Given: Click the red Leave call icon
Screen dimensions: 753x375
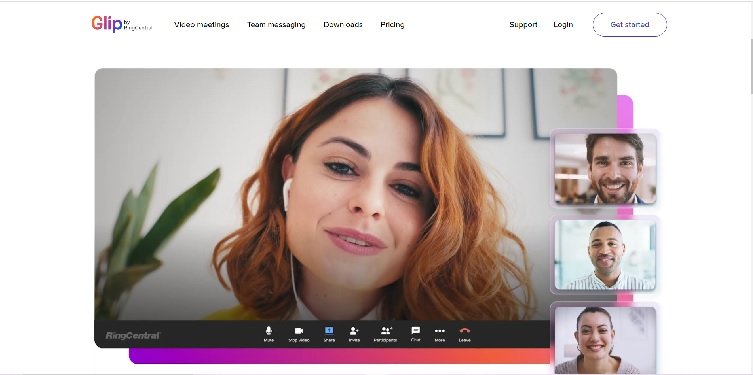Looking at the screenshot, I should pyautogui.click(x=464, y=330).
